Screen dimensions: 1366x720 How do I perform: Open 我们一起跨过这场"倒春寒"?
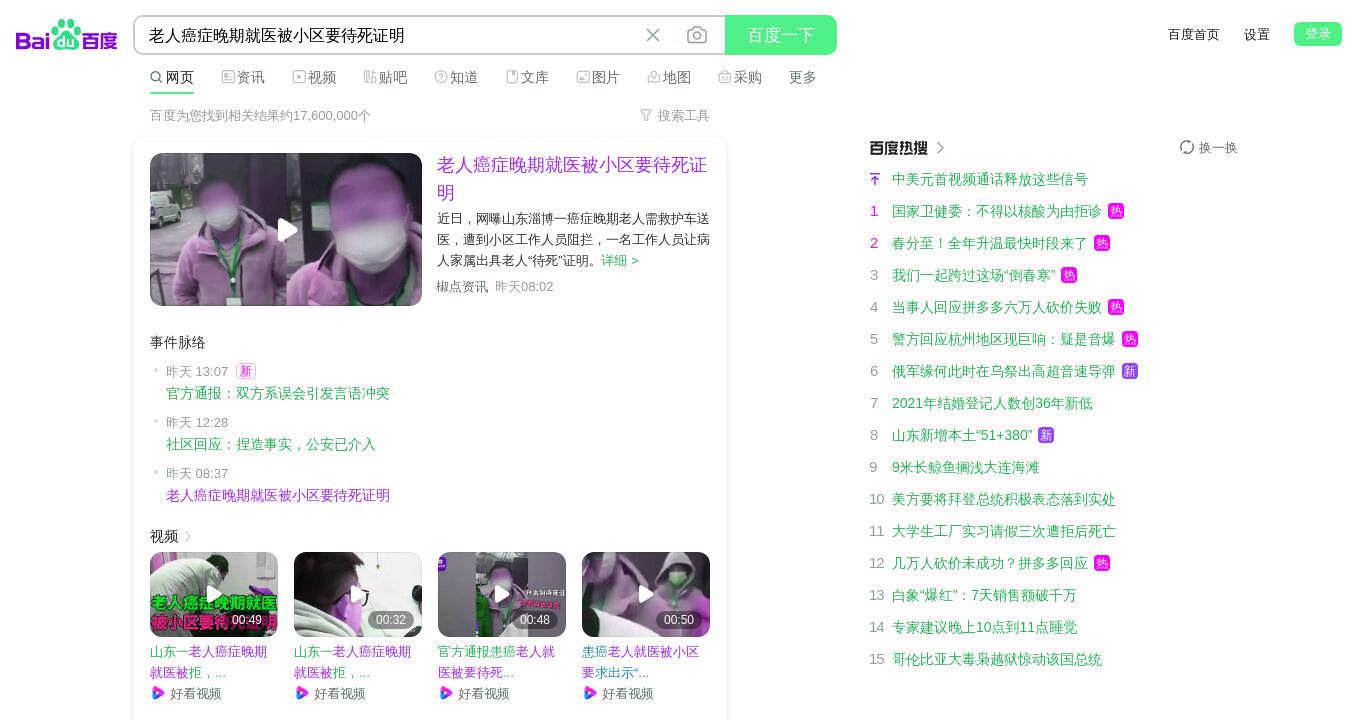point(974,275)
